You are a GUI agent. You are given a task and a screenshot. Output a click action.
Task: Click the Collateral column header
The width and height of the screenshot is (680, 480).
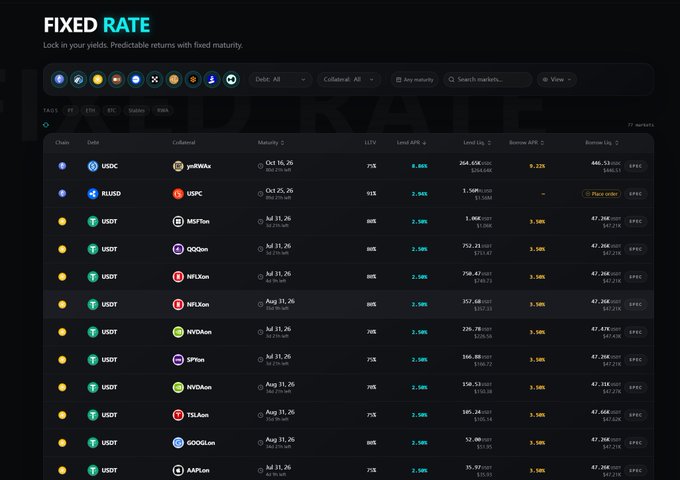(184, 143)
